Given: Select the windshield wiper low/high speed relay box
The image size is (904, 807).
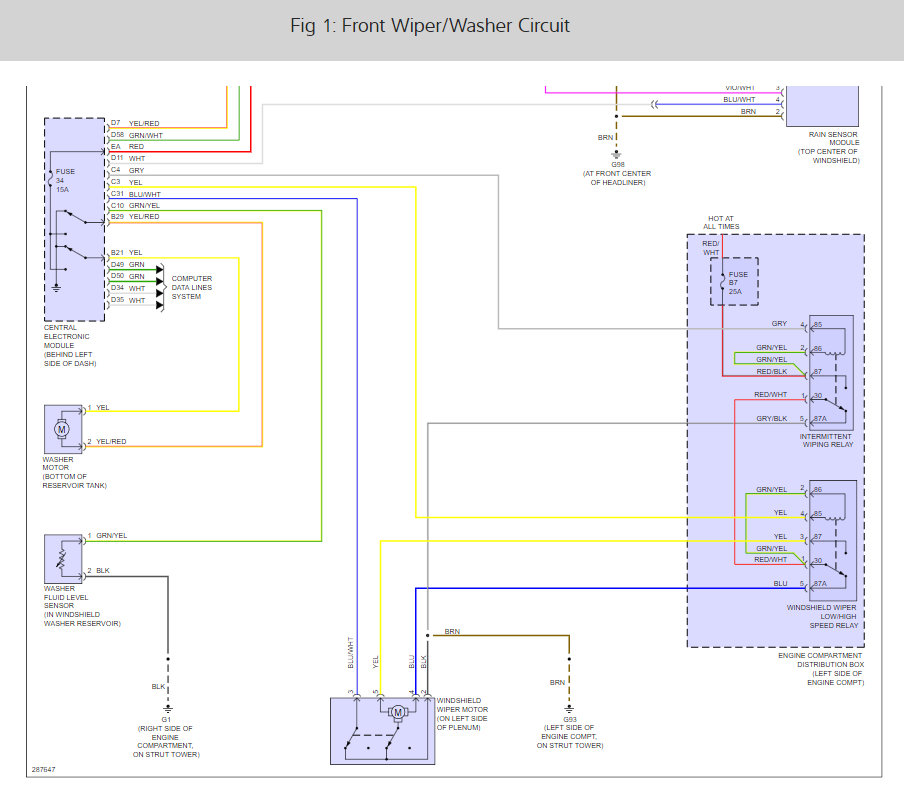Looking at the screenshot, I should click(x=833, y=540).
